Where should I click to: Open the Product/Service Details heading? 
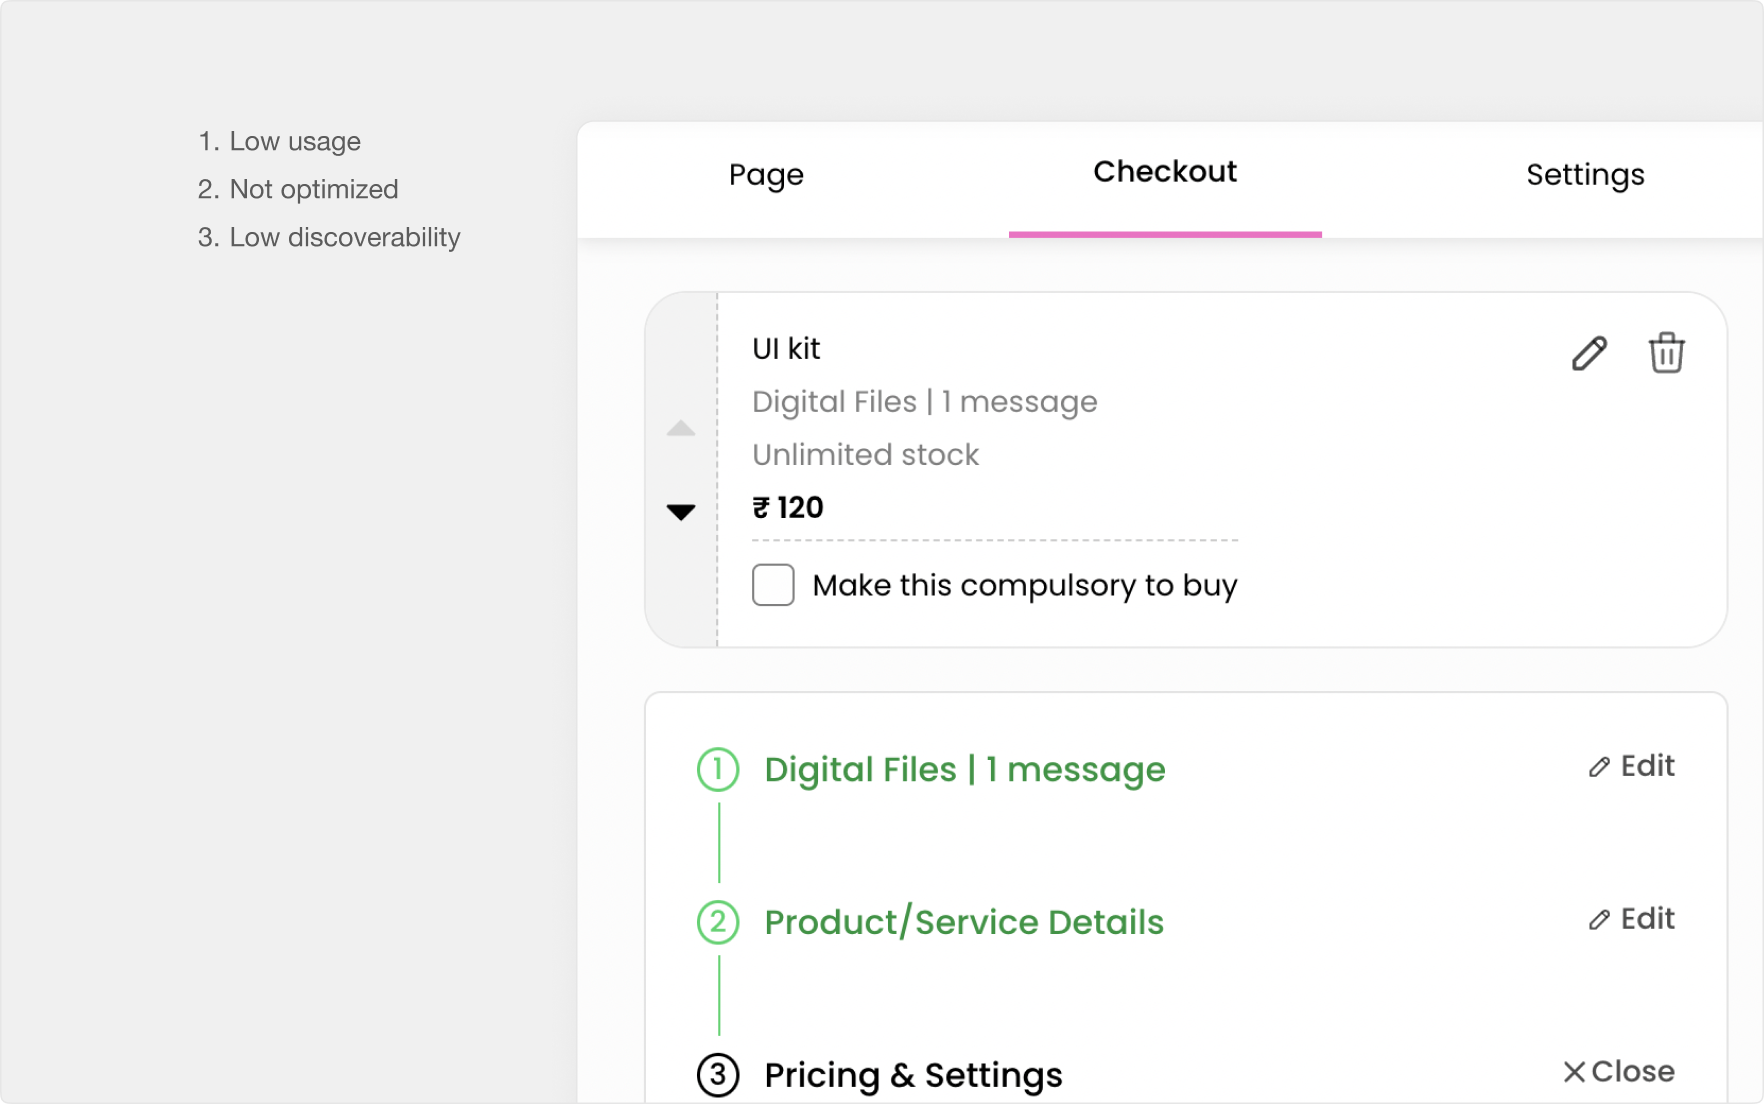[964, 922]
